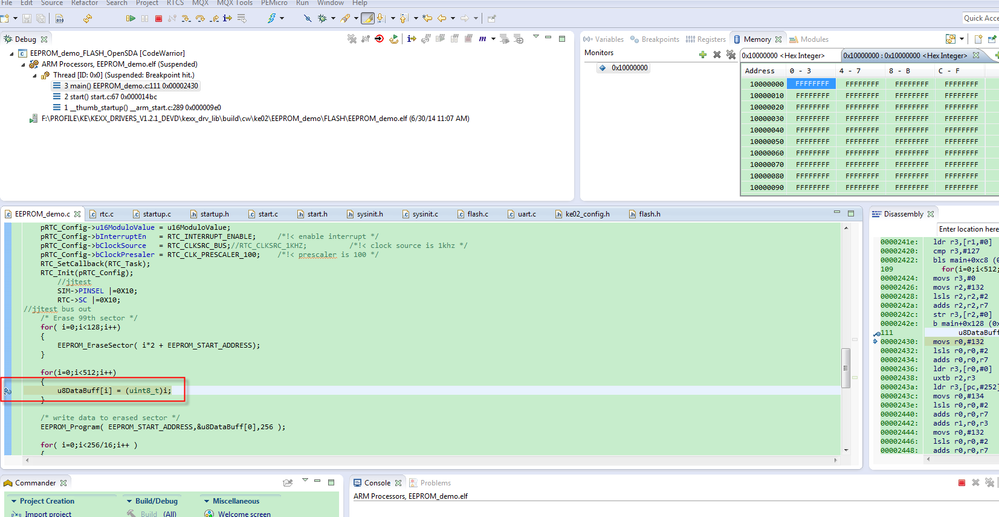This screenshot has width=999, height=517.
Task: Click the Step Return icon
Action: pos(214,18)
